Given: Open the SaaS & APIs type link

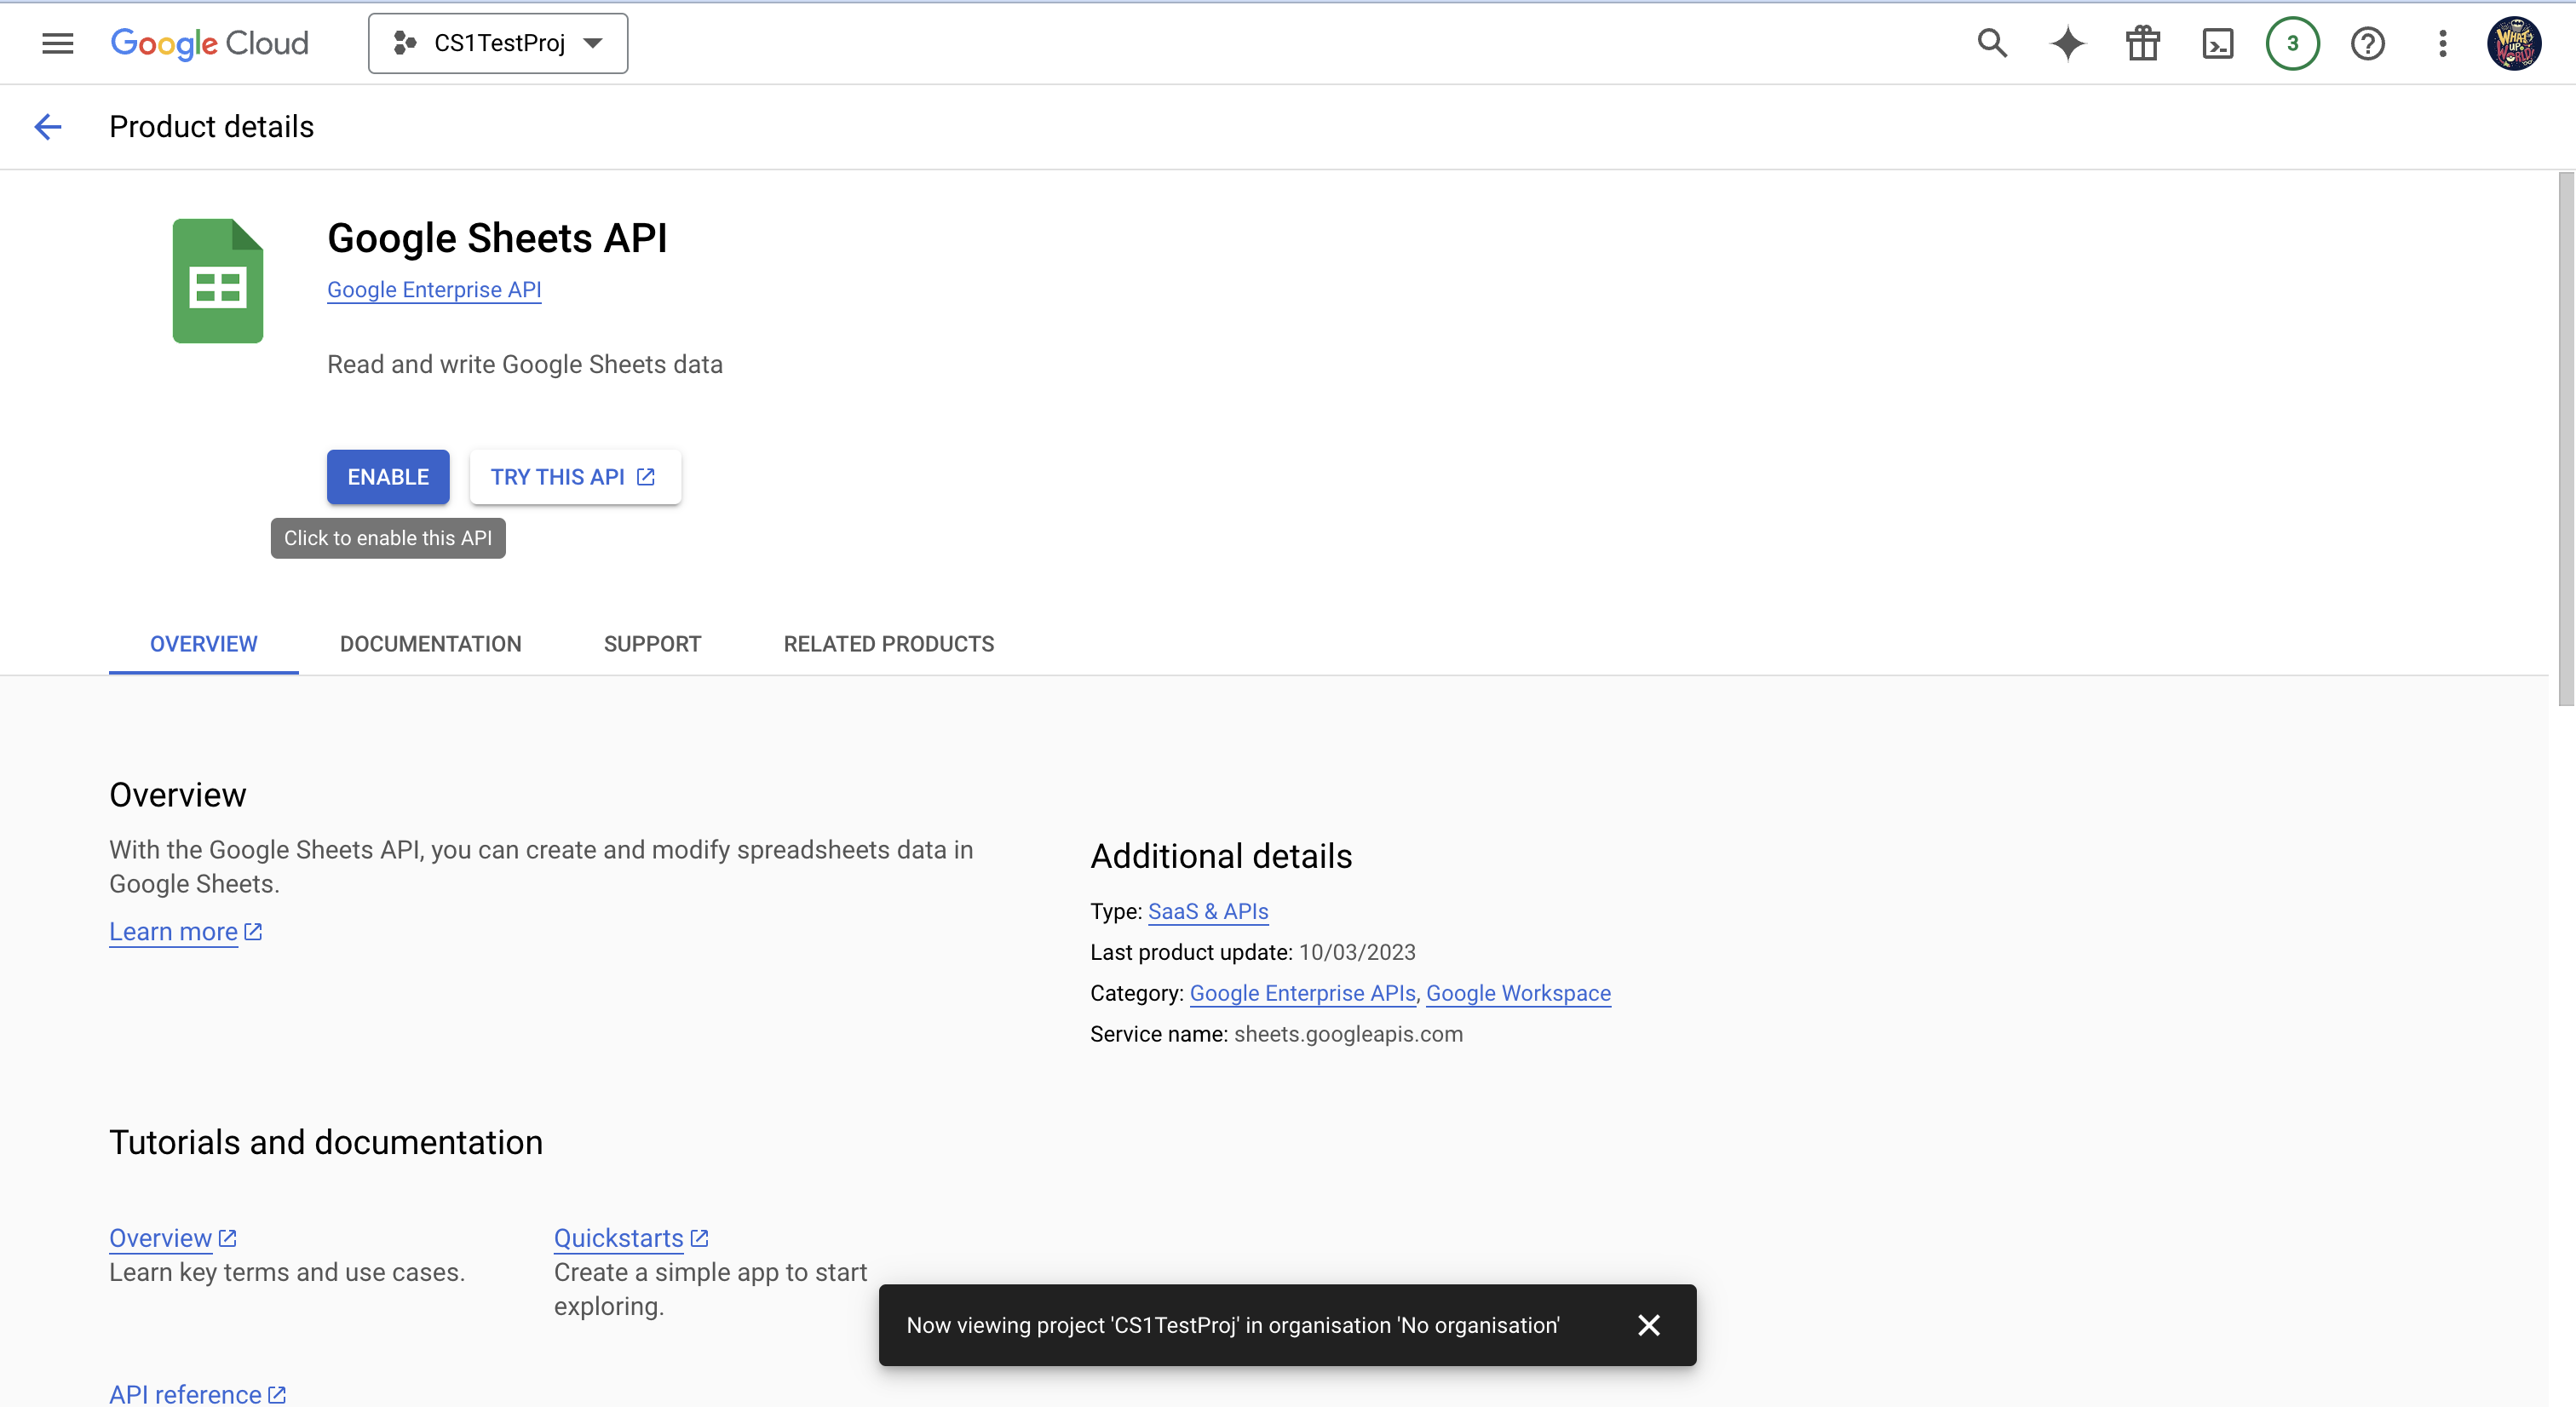Looking at the screenshot, I should tap(1208, 911).
